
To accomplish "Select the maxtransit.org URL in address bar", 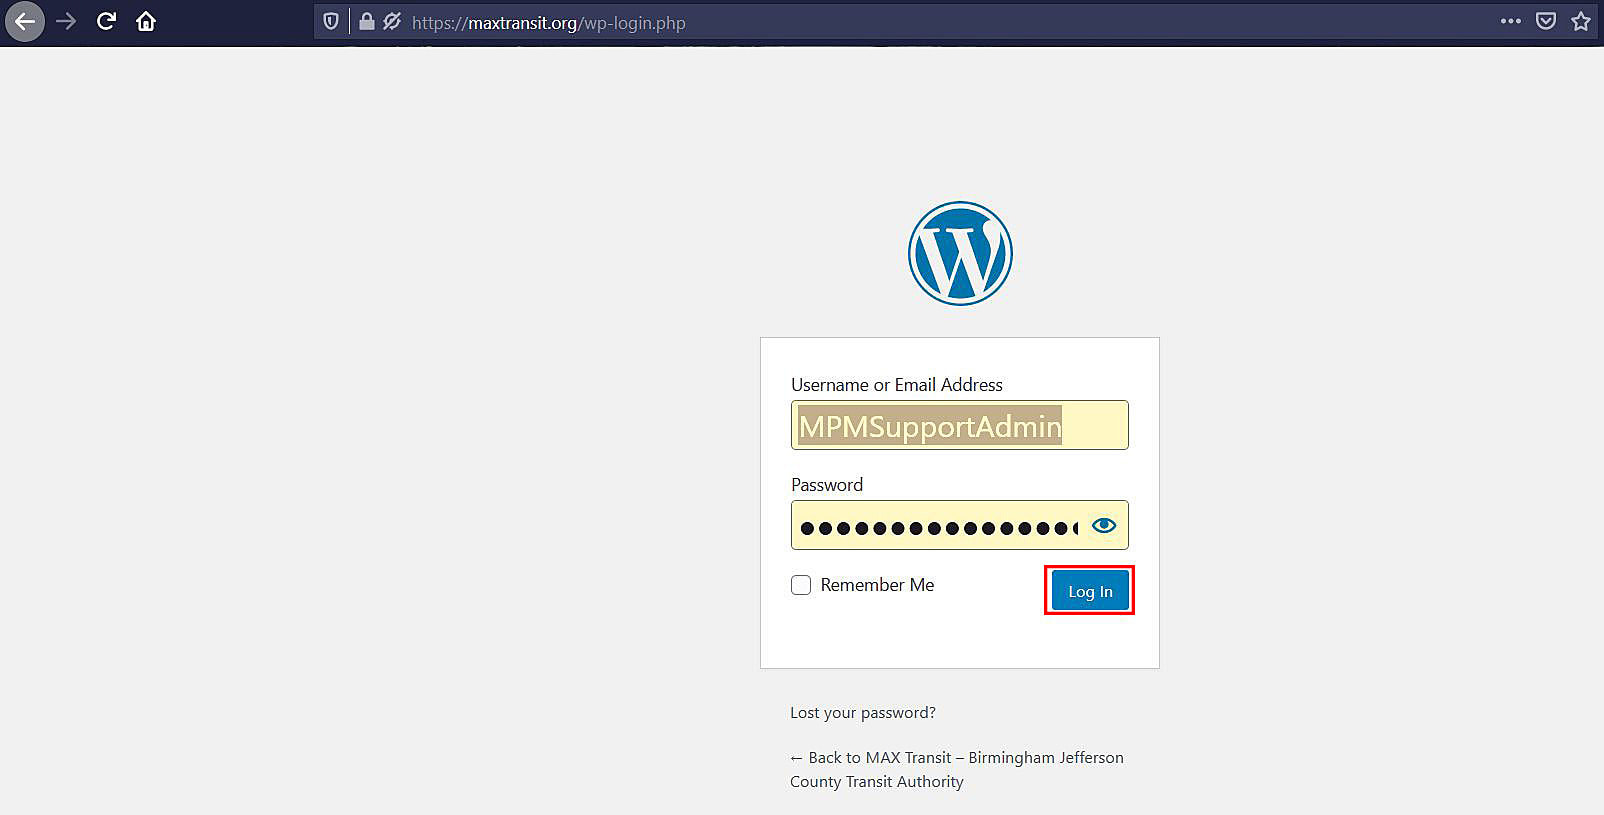I will [549, 22].
